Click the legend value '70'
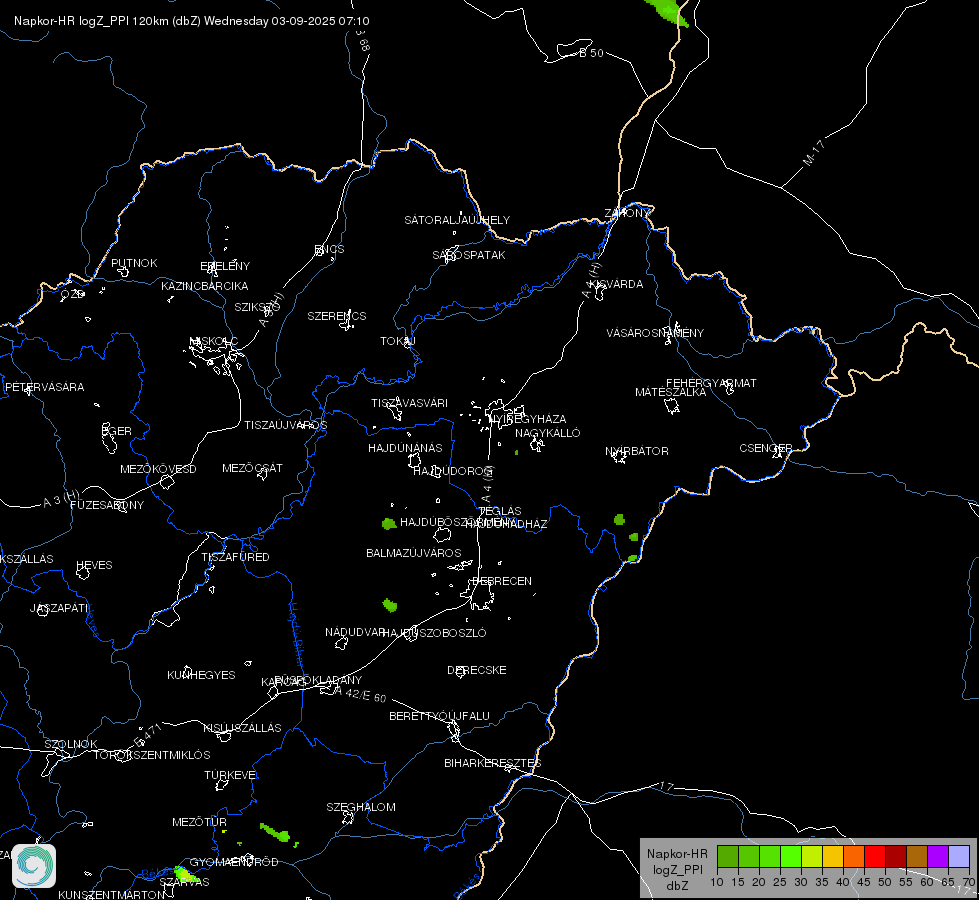The image size is (979, 900). [x=969, y=882]
